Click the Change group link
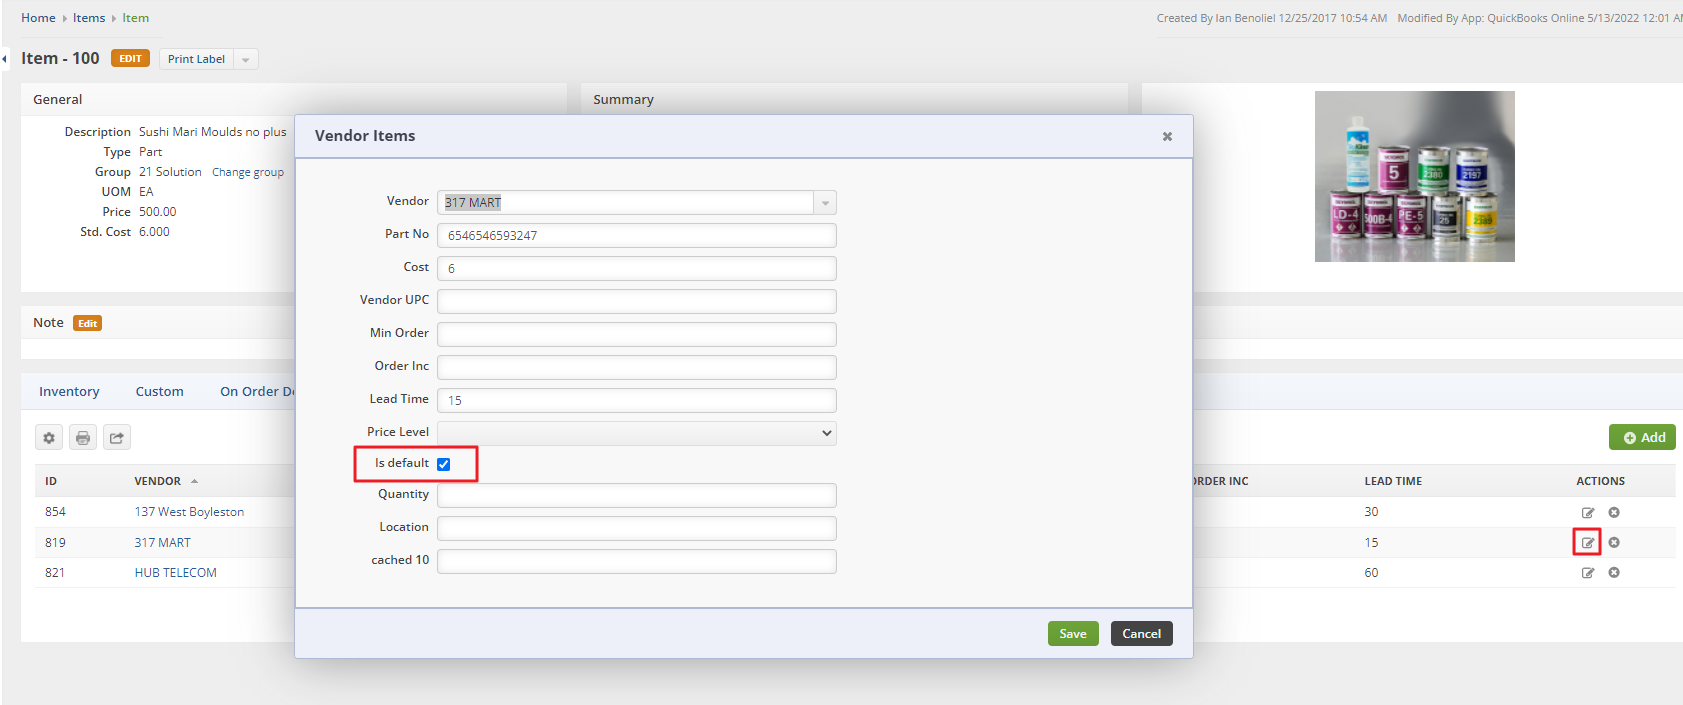 [x=248, y=172]
